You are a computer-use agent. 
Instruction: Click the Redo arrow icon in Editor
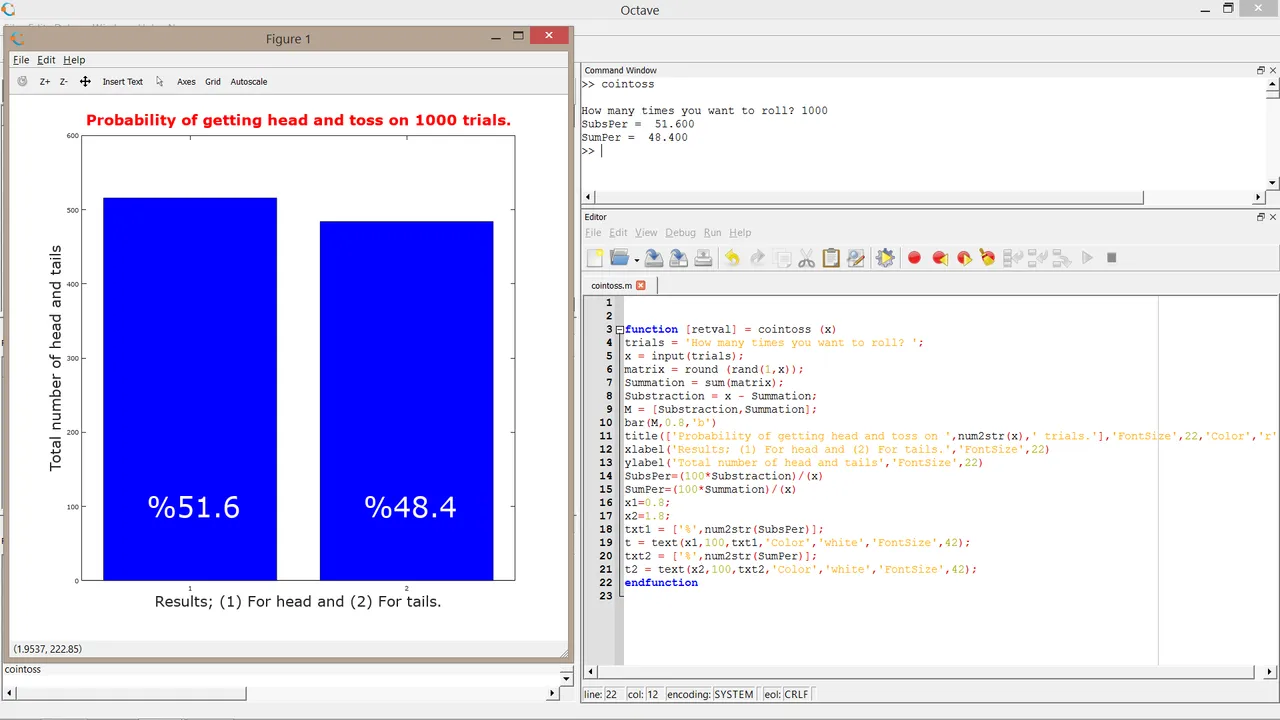tap(757, 258)
